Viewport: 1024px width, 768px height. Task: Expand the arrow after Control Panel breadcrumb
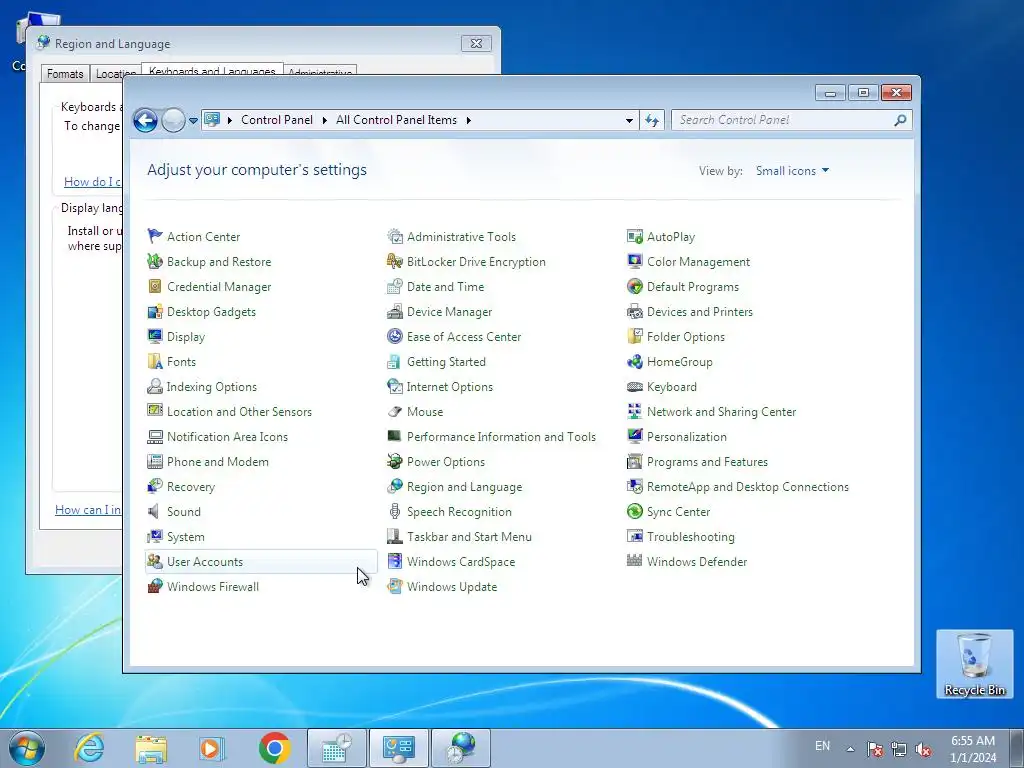point(325,120)
